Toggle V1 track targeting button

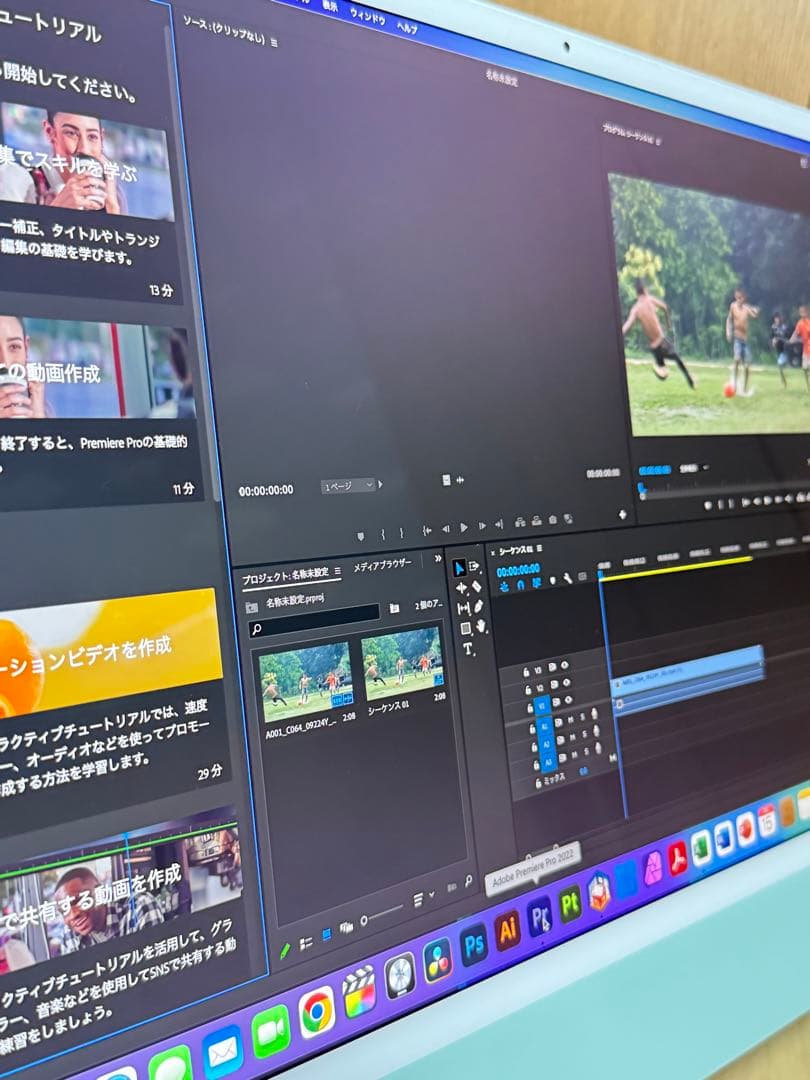[542, 705]
